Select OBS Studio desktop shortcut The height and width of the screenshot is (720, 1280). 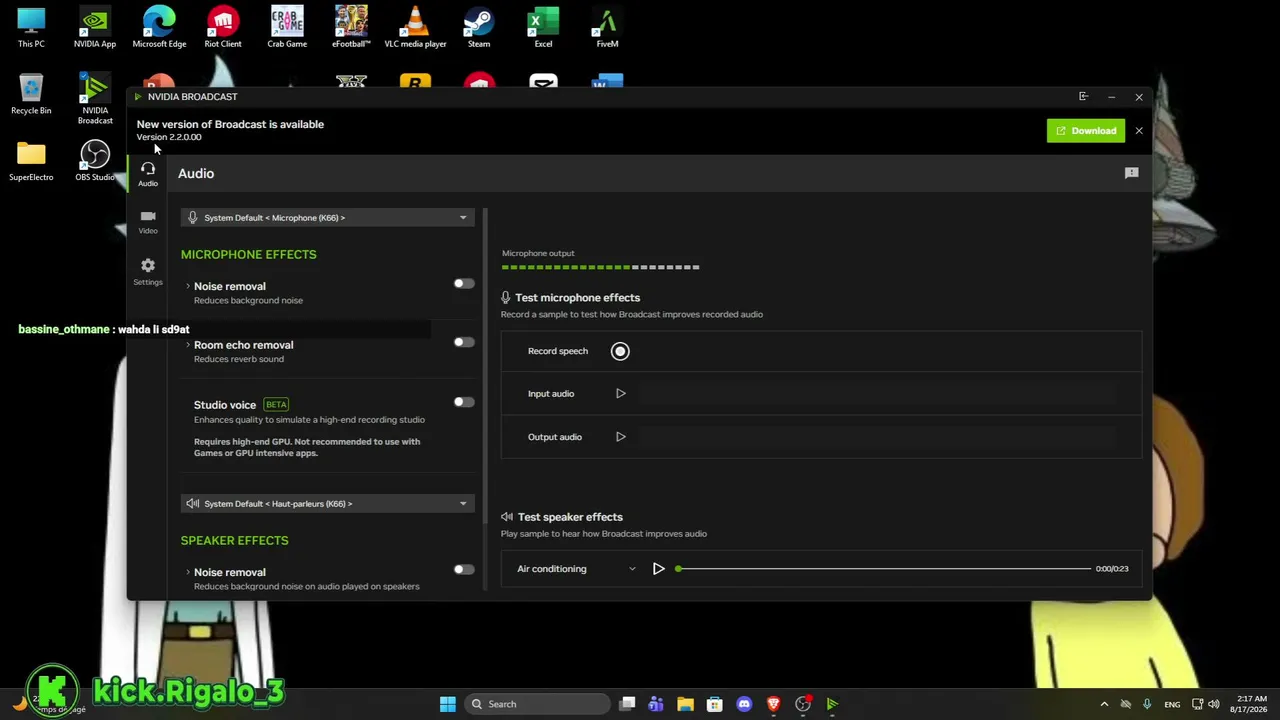click(x=95, y=162)
